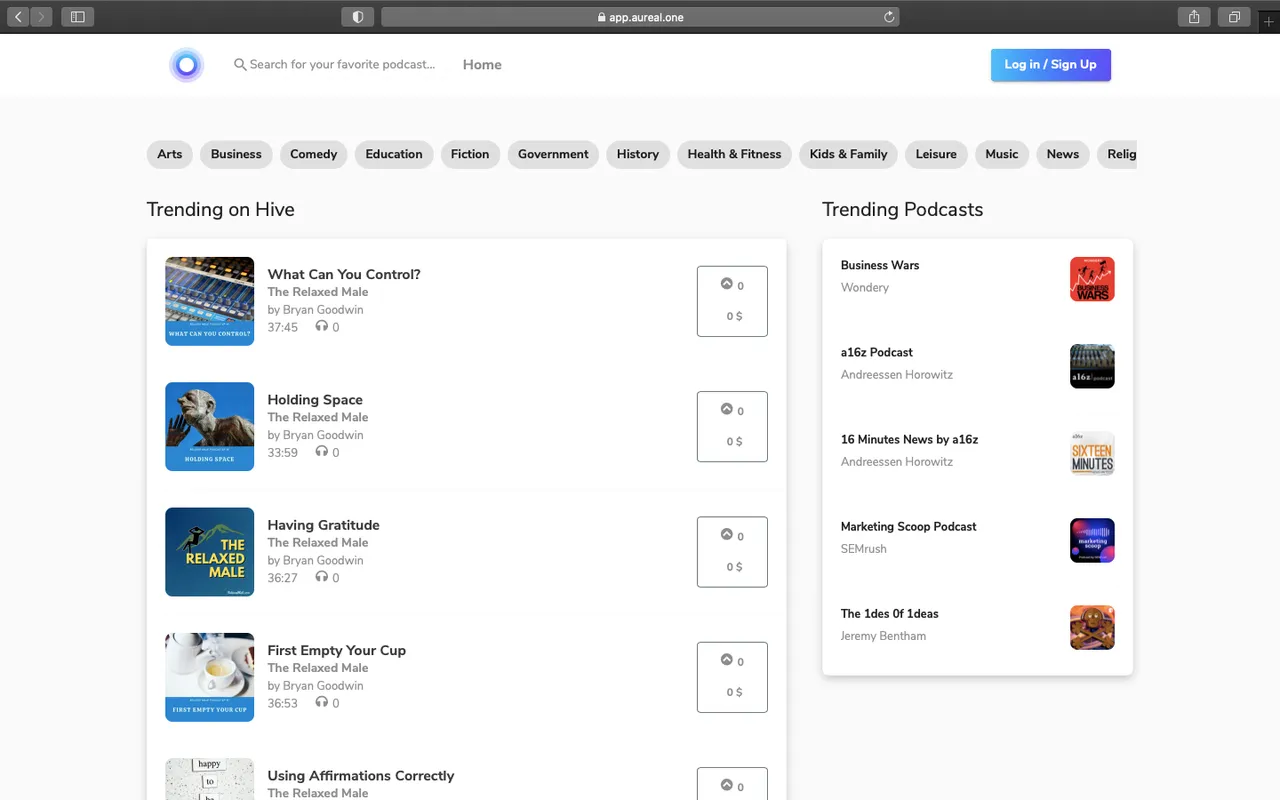
Task: Click SEMrush author text
Action: pyautogui.click(x=864, y=549)
